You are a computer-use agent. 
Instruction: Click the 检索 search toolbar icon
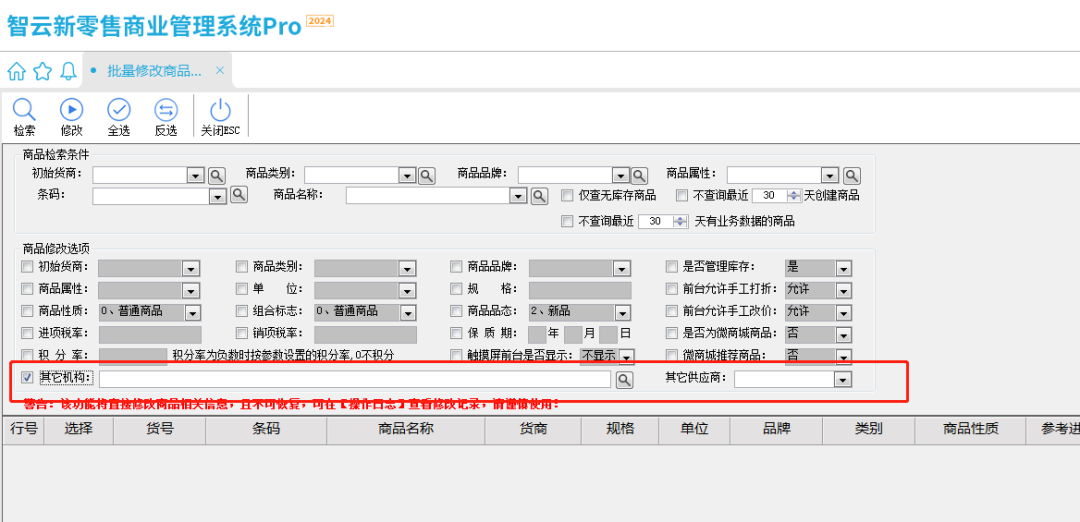pos(24,110)
